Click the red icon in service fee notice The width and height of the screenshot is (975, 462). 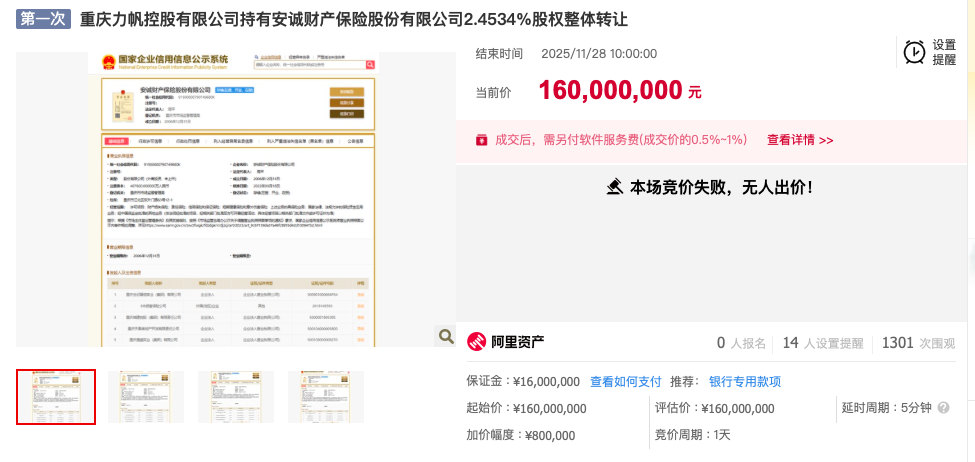(x=481, y=140)
